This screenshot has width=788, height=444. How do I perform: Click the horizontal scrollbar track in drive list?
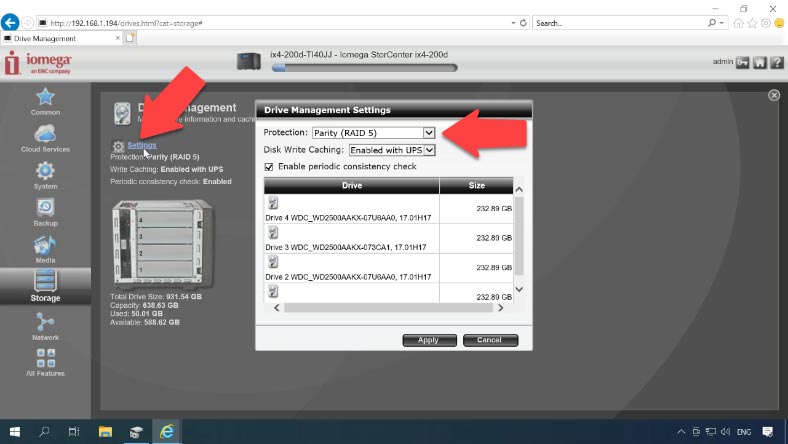(x=388, y=308)
